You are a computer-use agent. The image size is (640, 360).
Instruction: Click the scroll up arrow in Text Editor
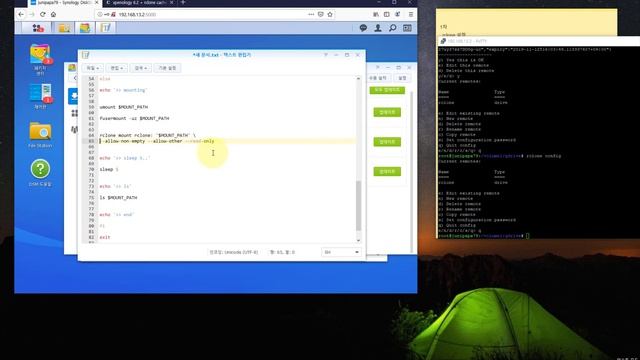click(358, 78)
